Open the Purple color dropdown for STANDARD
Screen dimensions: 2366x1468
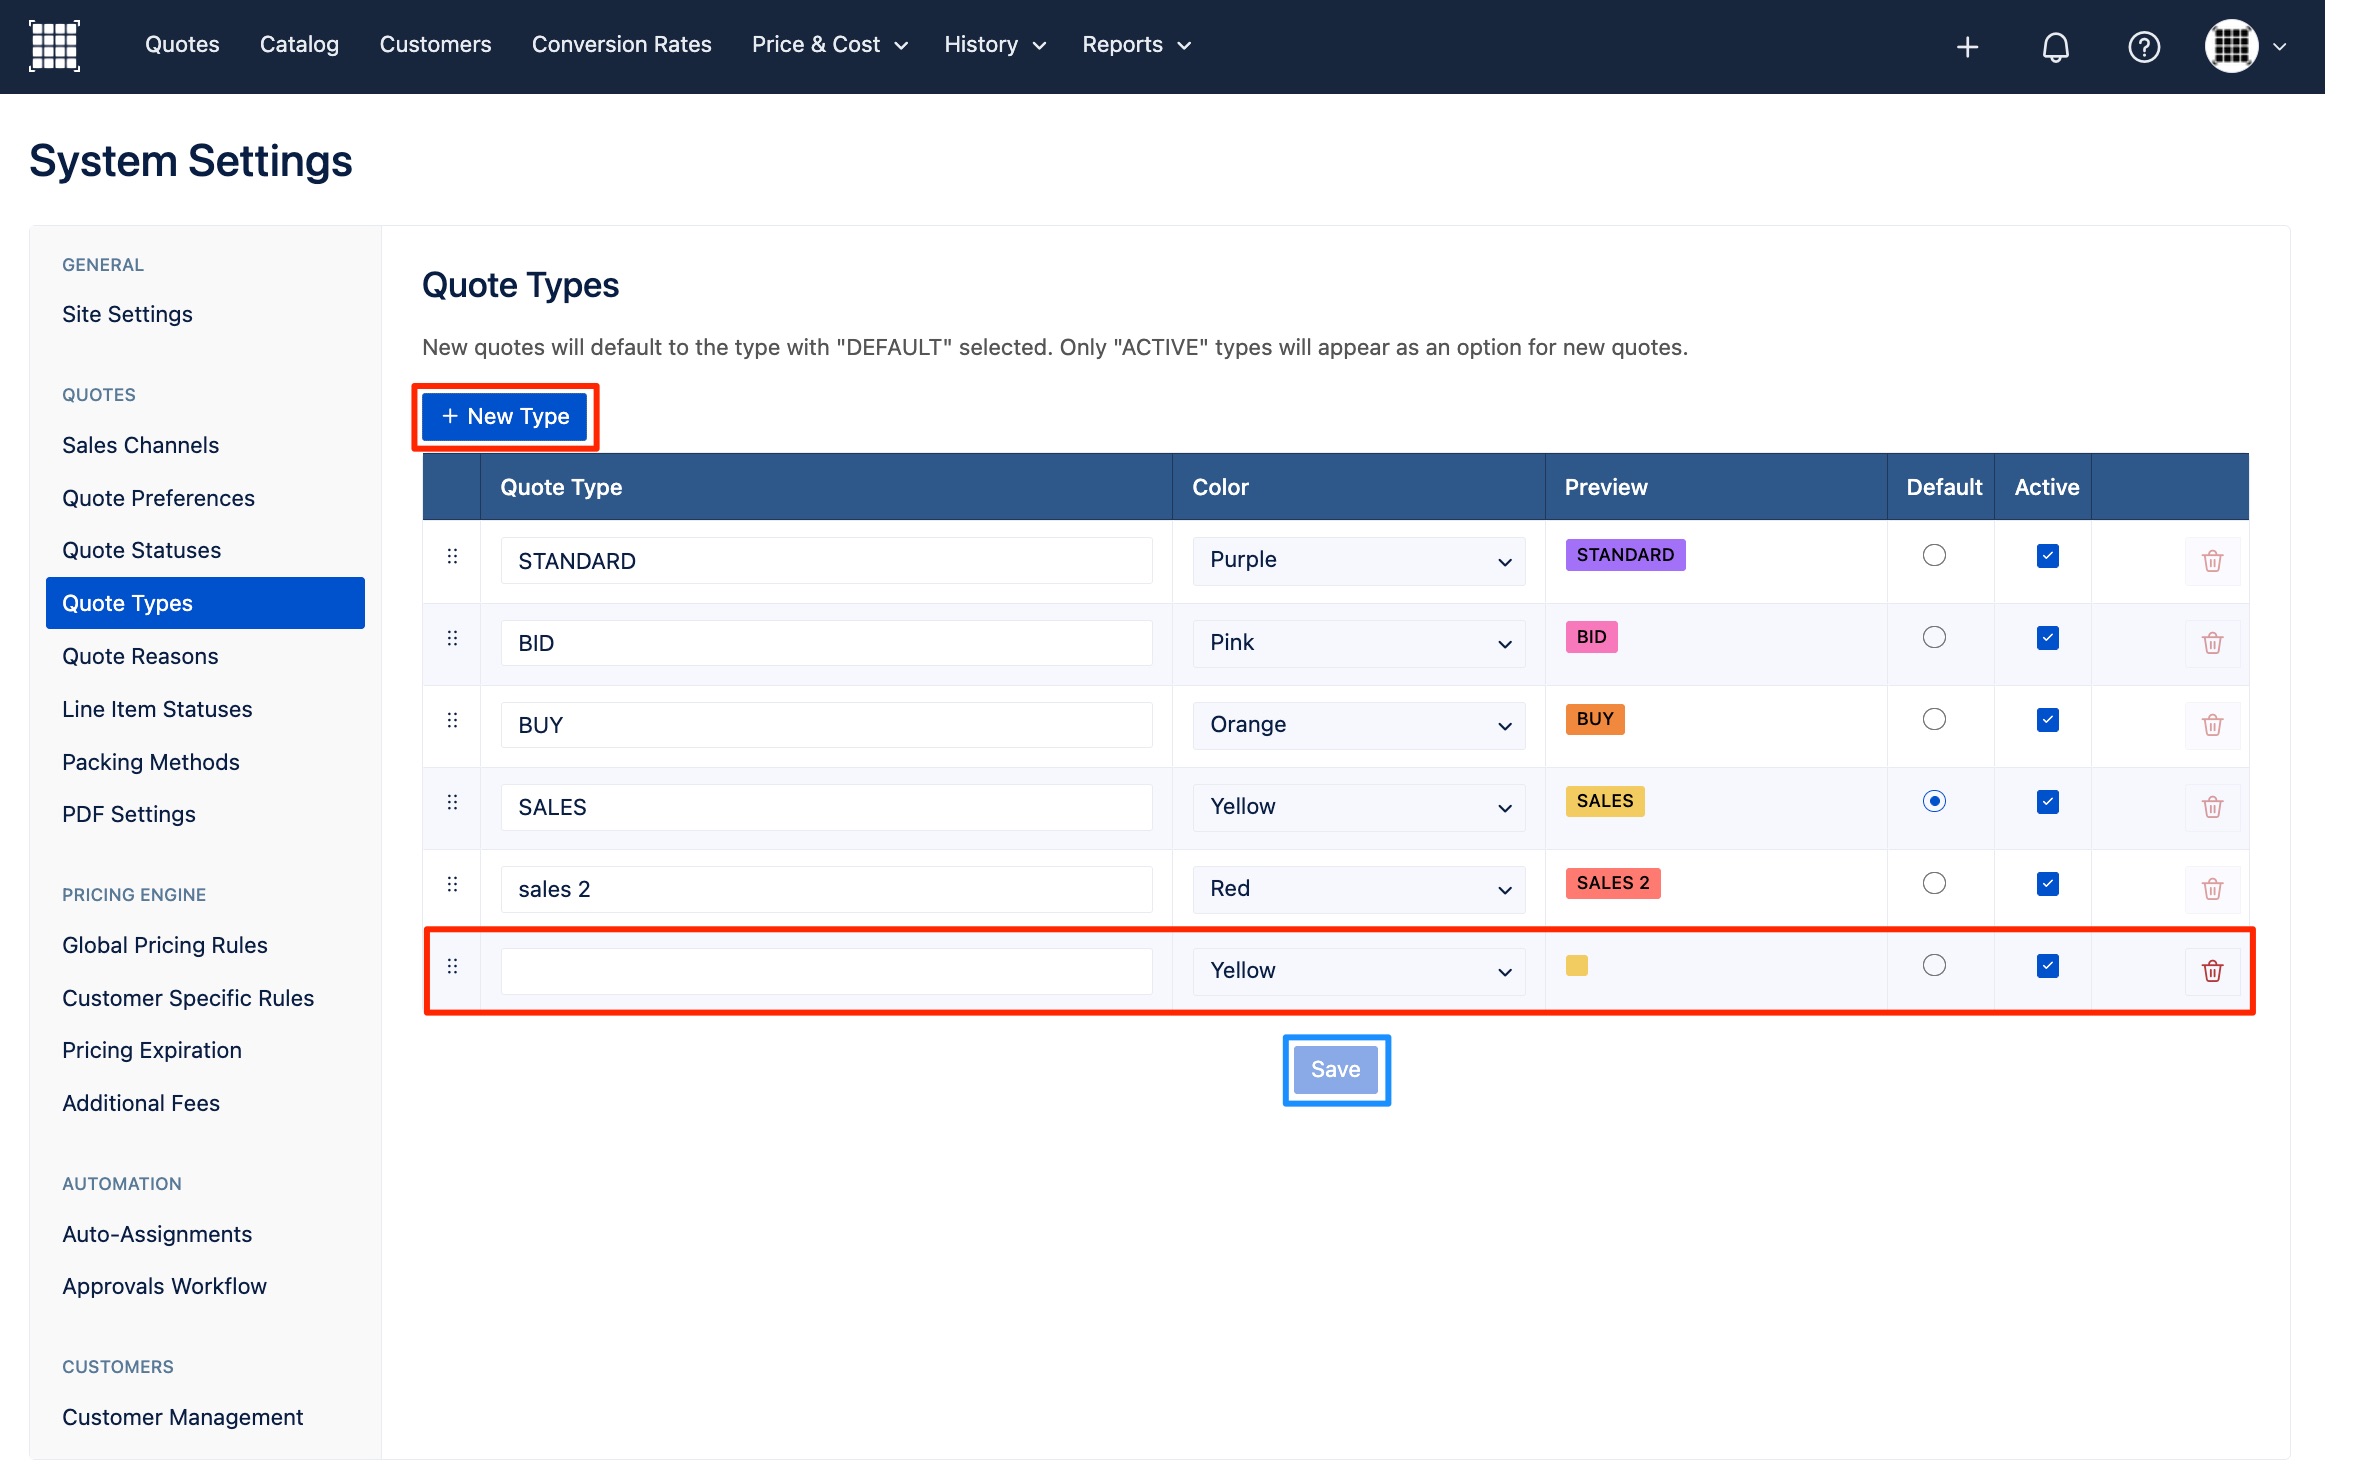pos(1358,561)
